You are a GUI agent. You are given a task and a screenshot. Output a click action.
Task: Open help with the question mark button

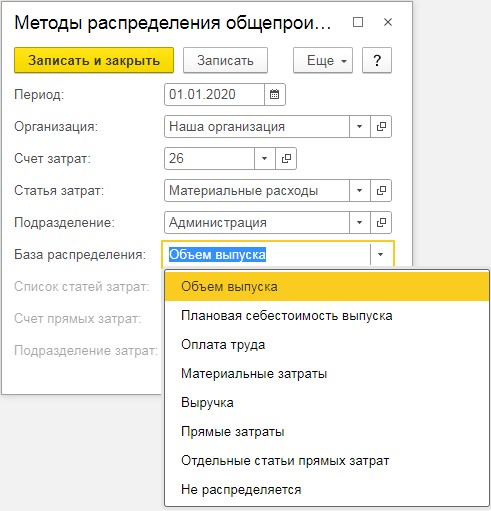click(377, 60)
